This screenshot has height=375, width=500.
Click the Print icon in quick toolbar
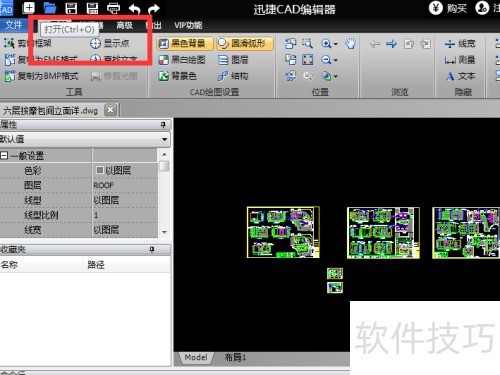coord(113,8)
